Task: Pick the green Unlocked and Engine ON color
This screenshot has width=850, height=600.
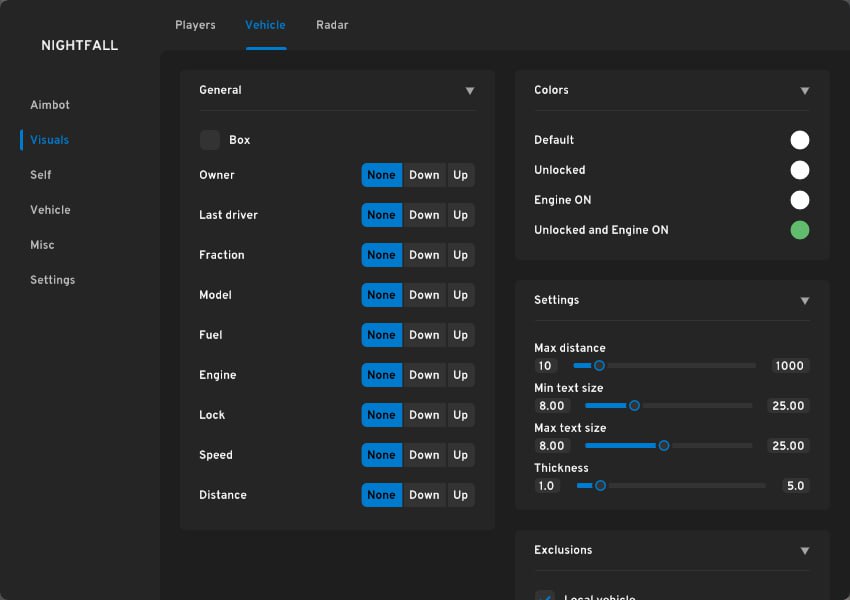Action: tap(799, 230)
